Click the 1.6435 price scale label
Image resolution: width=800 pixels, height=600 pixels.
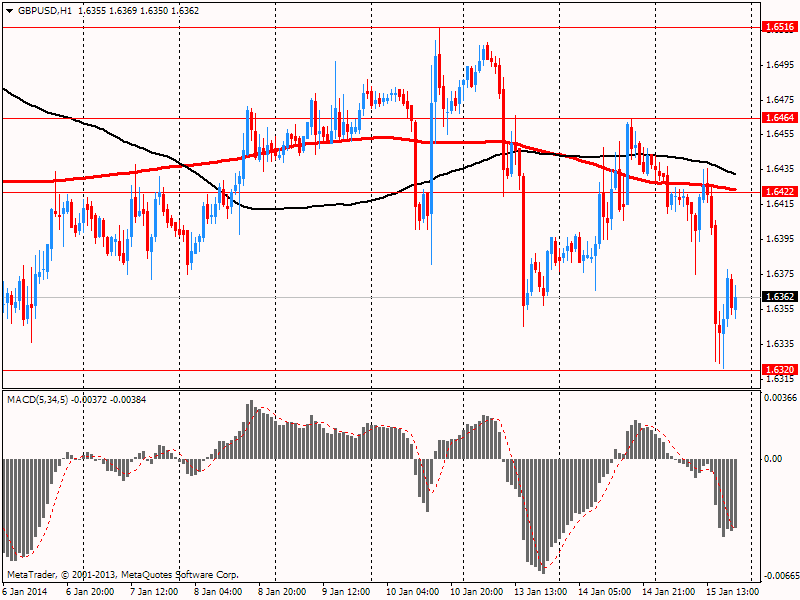point(780,169)
